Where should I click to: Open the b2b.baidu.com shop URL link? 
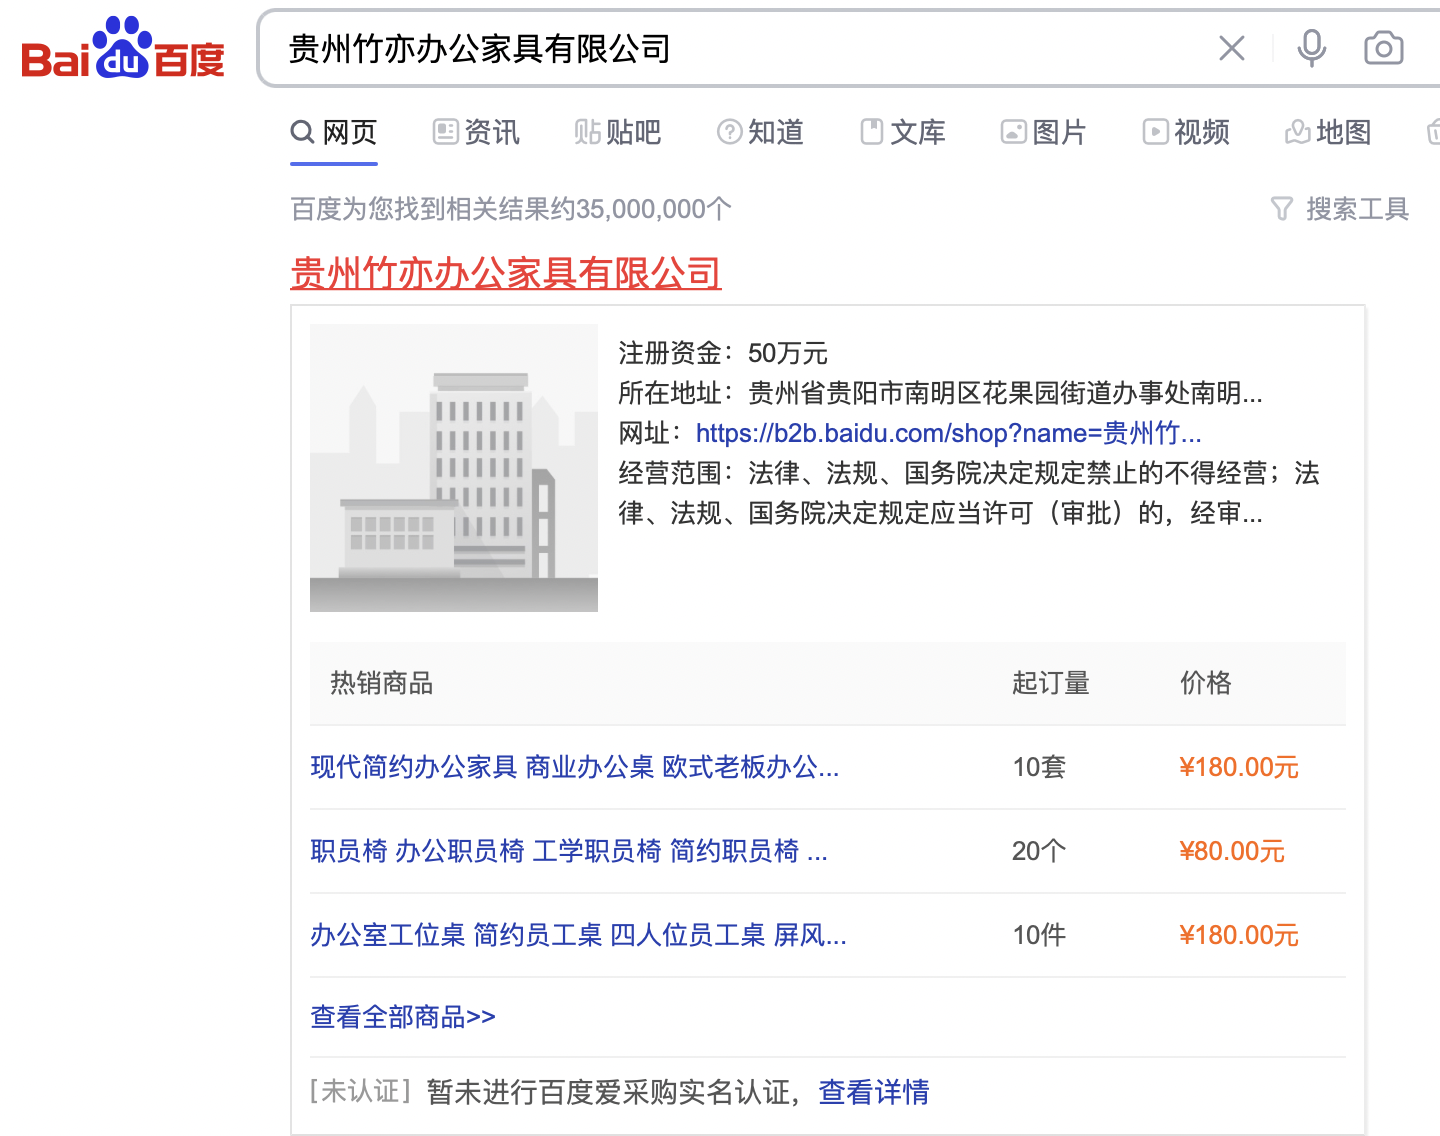[x=948, y=433]
